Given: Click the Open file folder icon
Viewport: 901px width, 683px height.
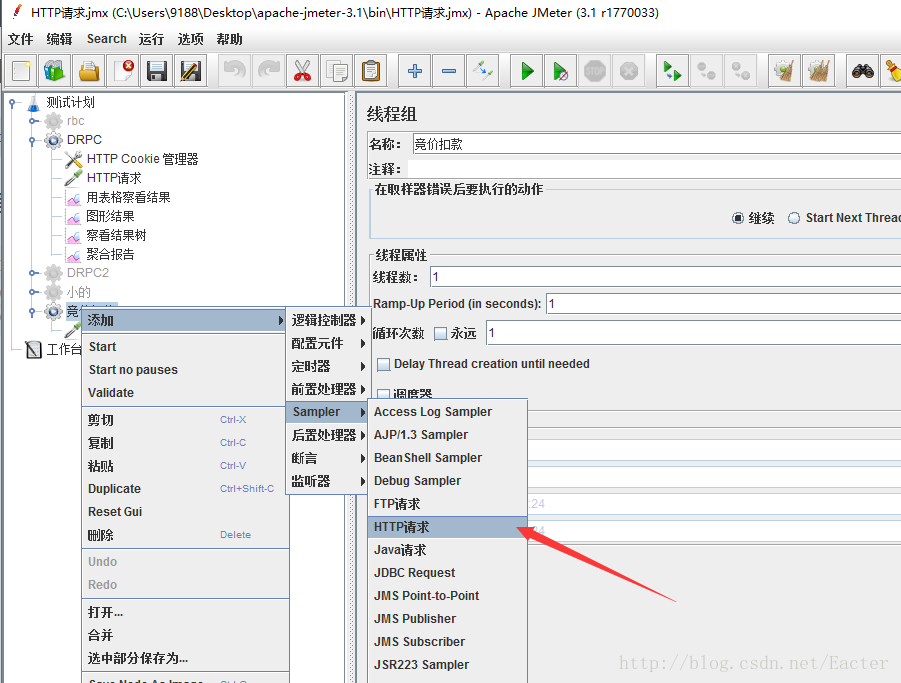Looking at the screenshot, I should (x=89, y=71).
